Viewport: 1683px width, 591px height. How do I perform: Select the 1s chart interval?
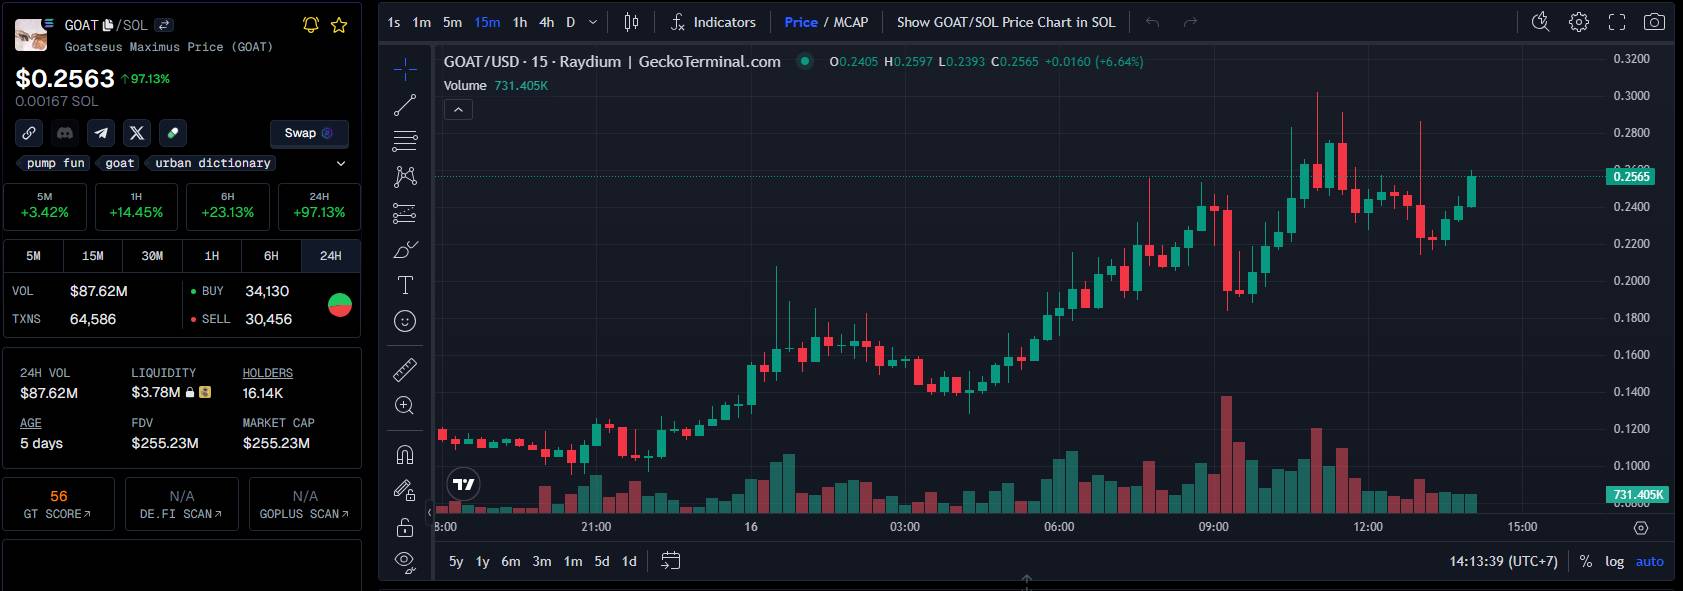[394, 22]
